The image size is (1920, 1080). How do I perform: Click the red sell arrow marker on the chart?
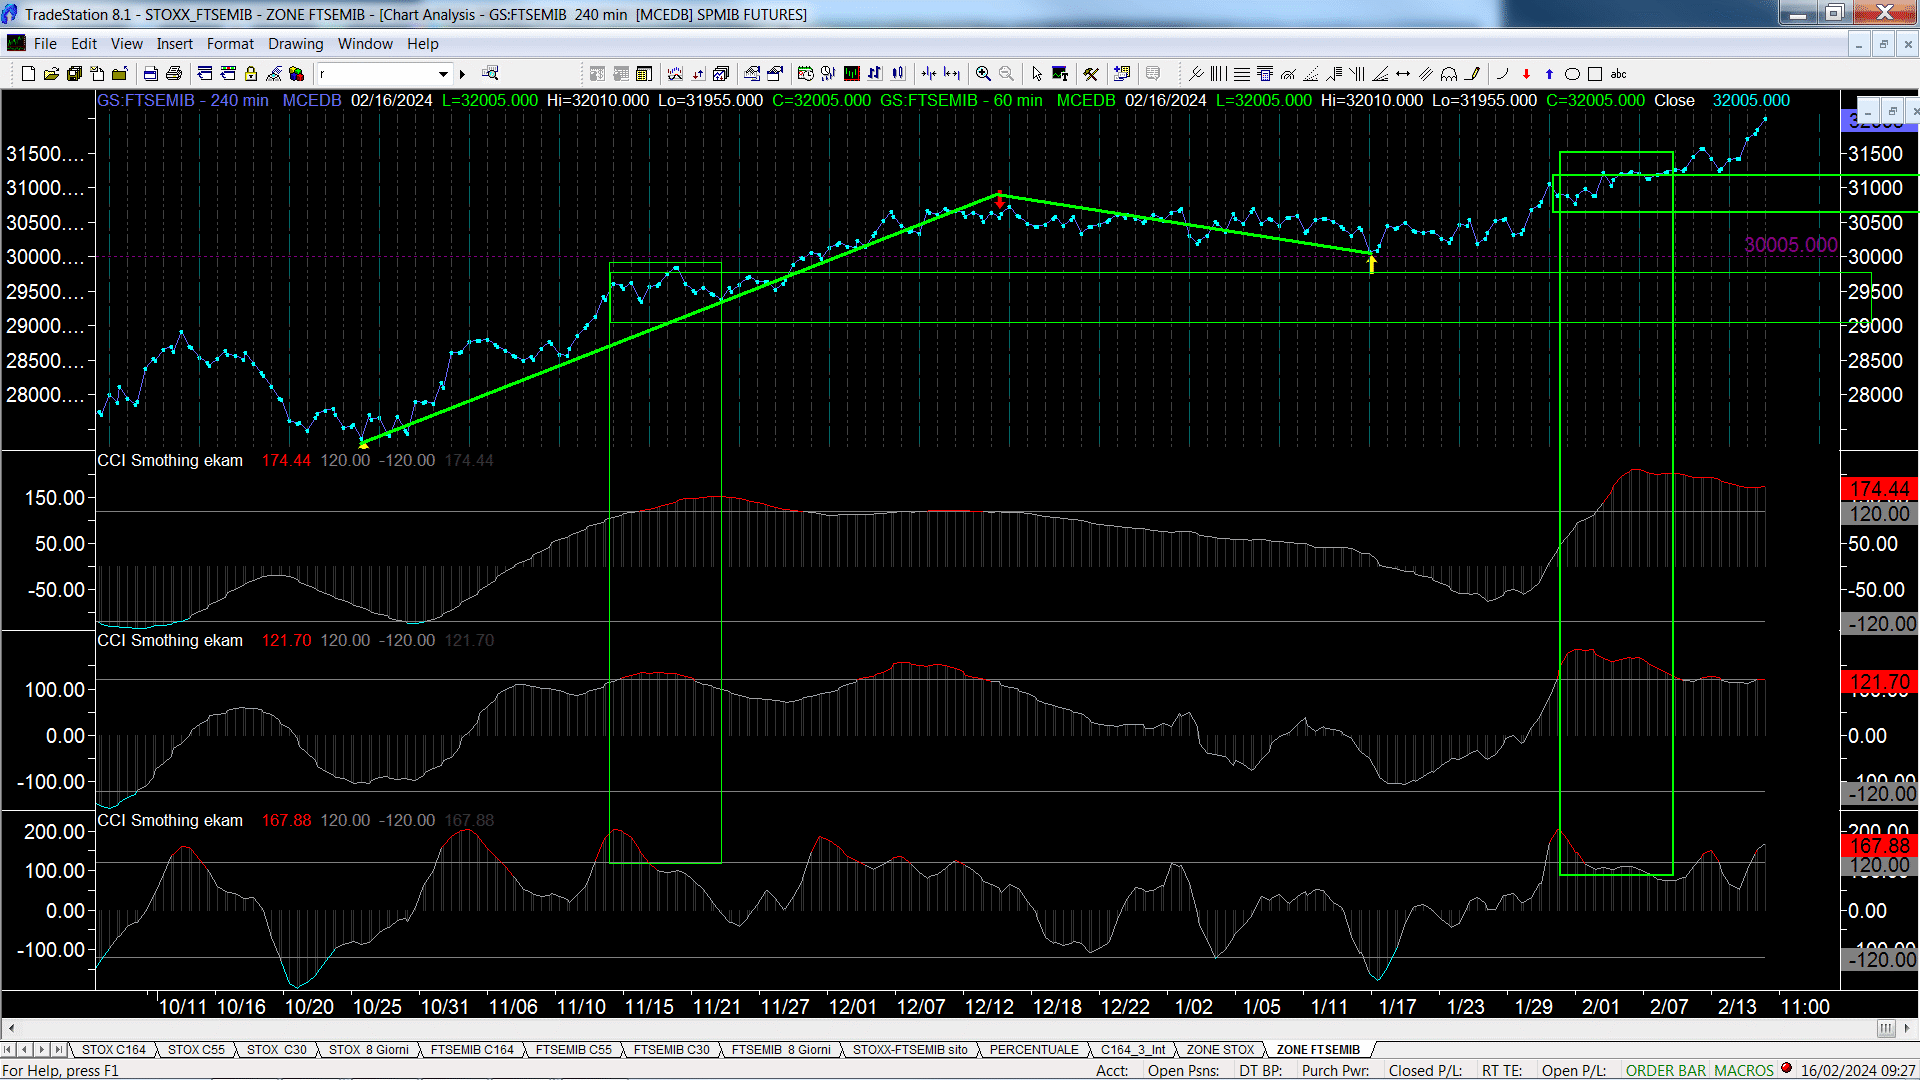[x=999, y=200]
